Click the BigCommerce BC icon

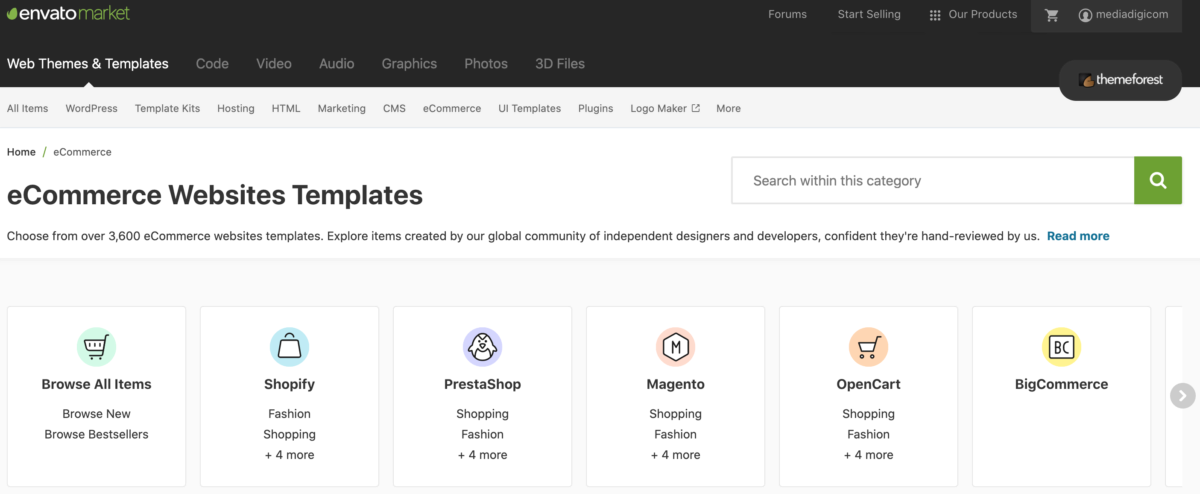pos(1061,347)
